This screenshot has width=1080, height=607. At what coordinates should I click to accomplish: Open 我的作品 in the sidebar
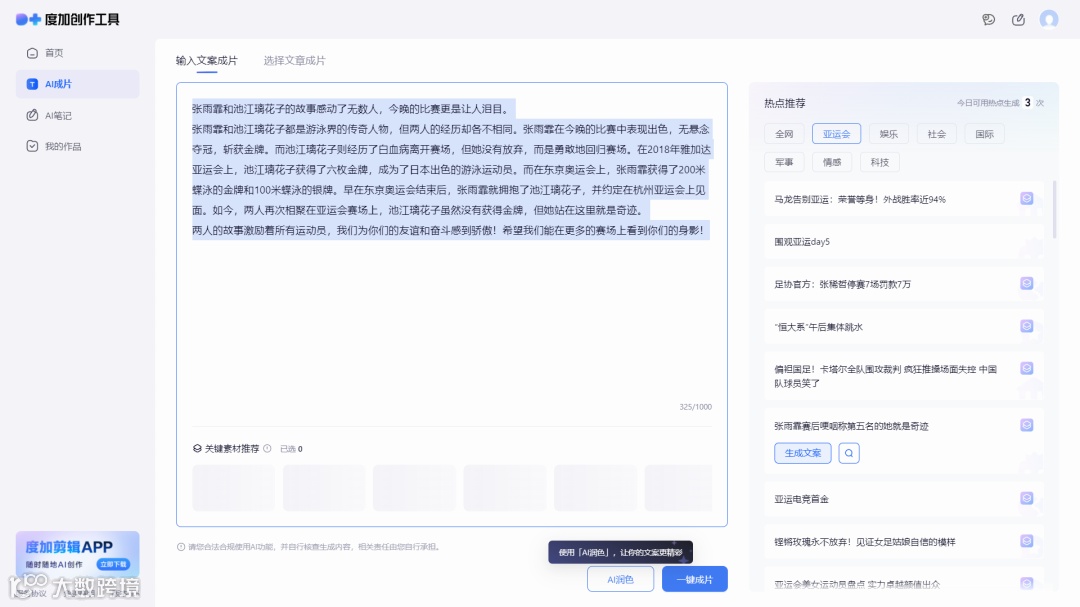[77, 146]
